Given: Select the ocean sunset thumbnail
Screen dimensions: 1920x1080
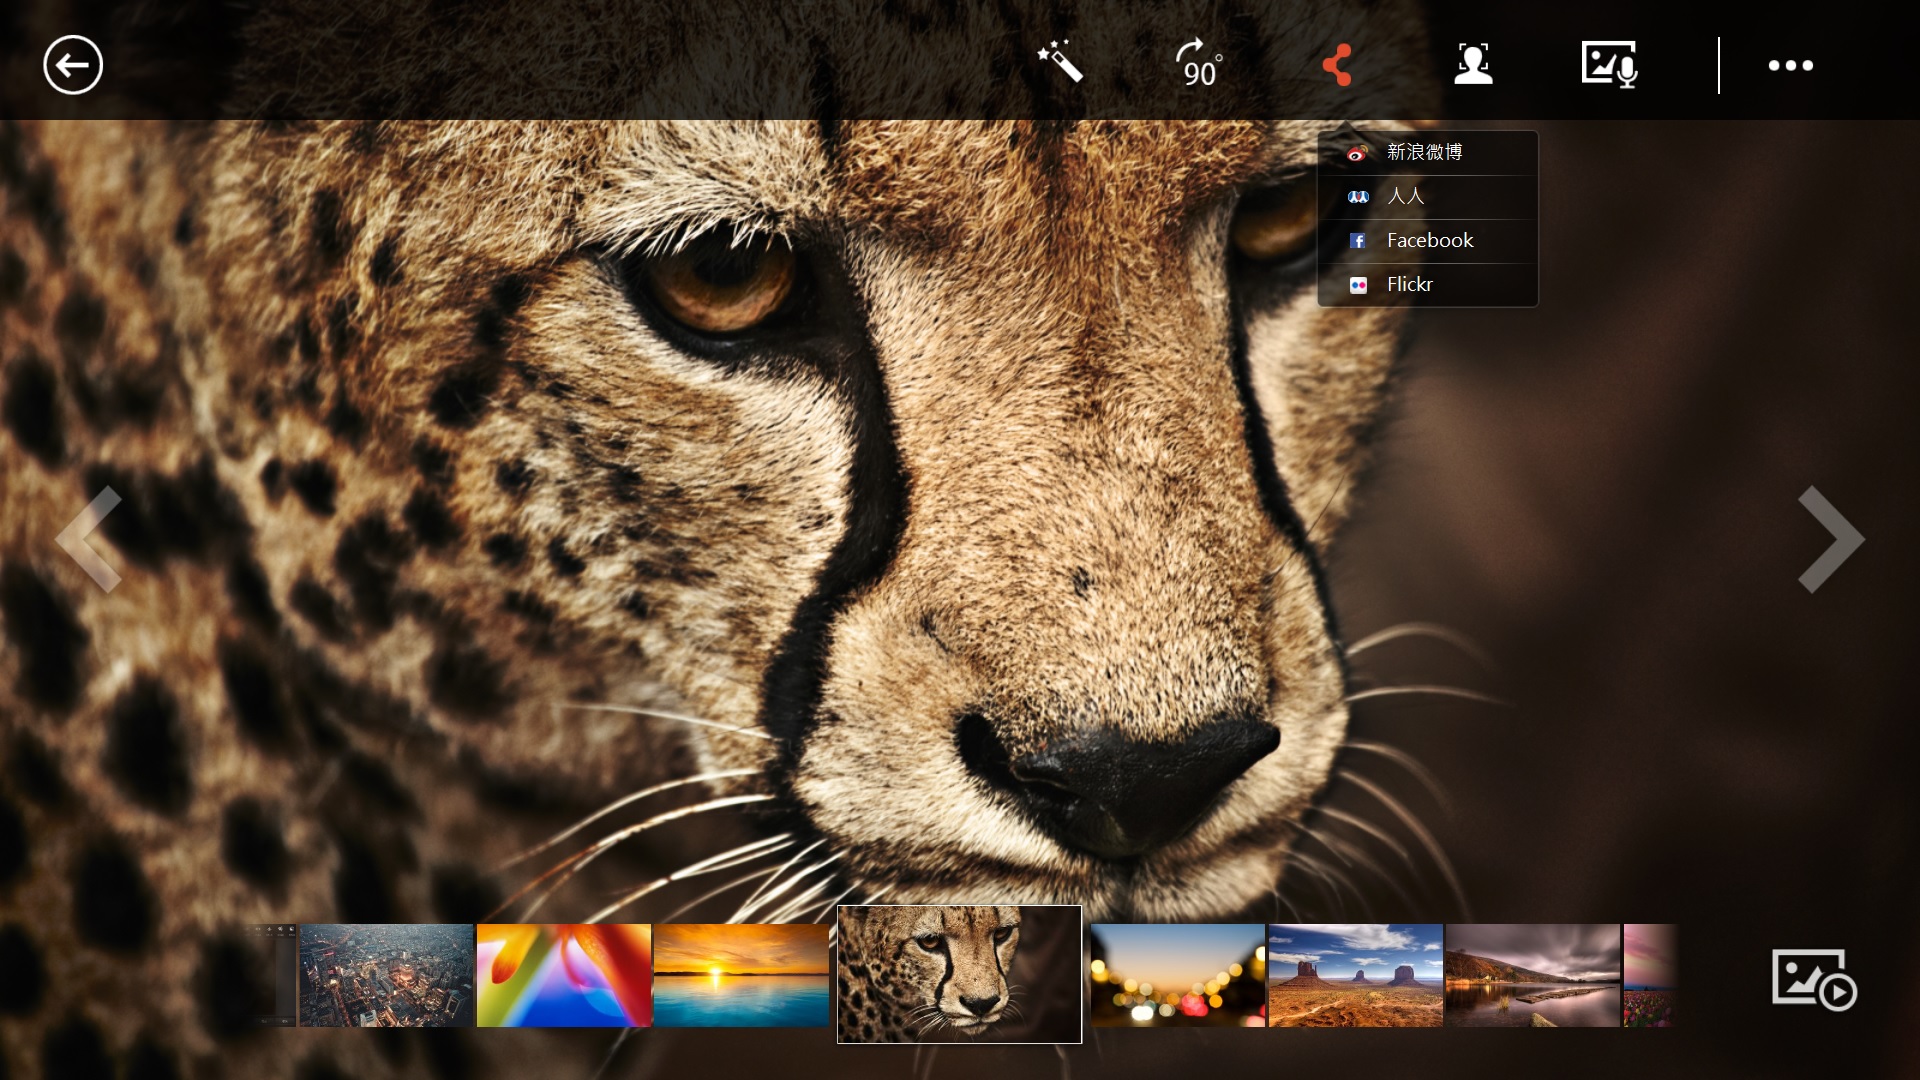Looking at the screenshot, I should coord(741,975).
